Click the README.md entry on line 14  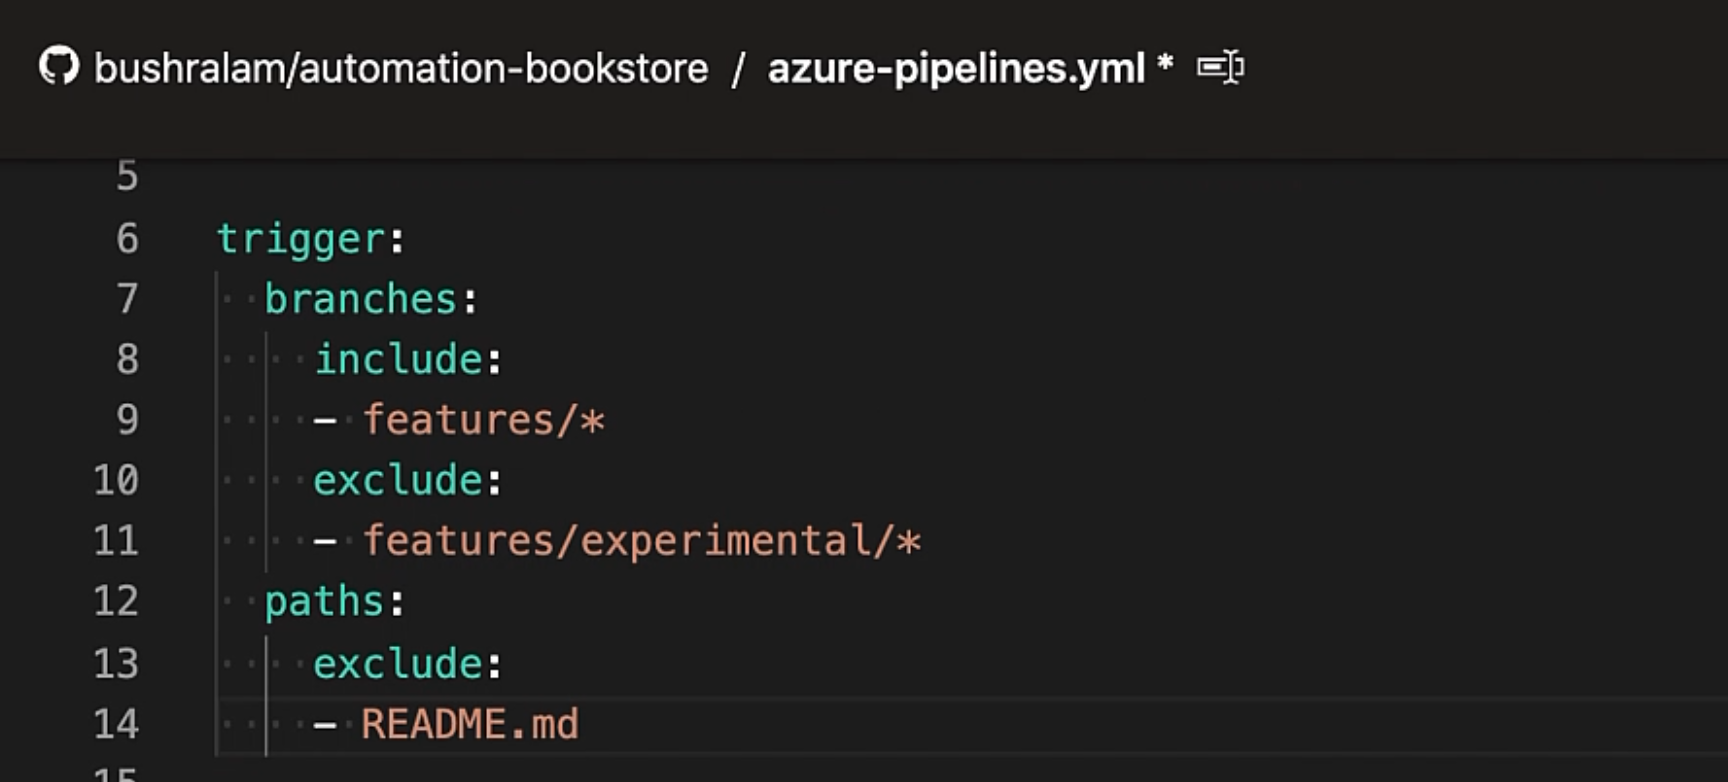[469, 724]
